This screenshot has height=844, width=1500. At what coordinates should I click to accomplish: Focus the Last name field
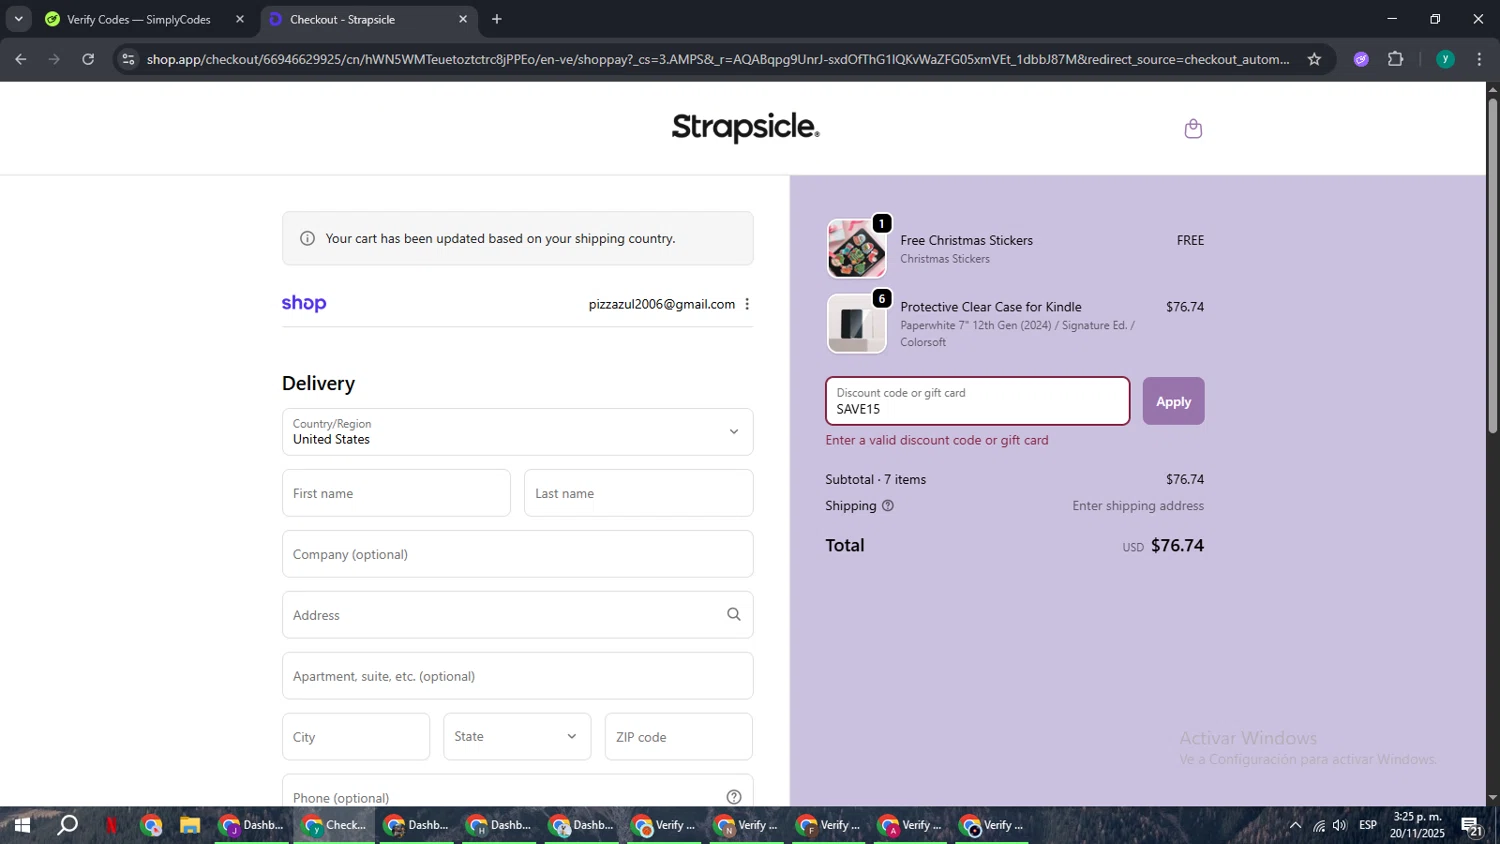[638, 493]
